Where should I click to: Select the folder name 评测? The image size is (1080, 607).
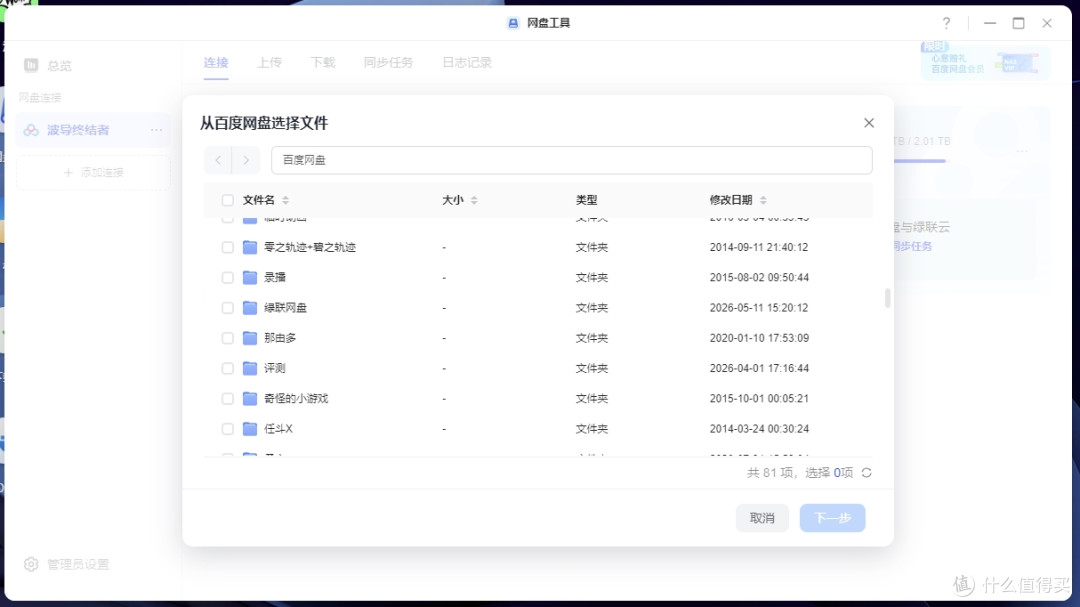pyautogui.click(x=275, y=369)
